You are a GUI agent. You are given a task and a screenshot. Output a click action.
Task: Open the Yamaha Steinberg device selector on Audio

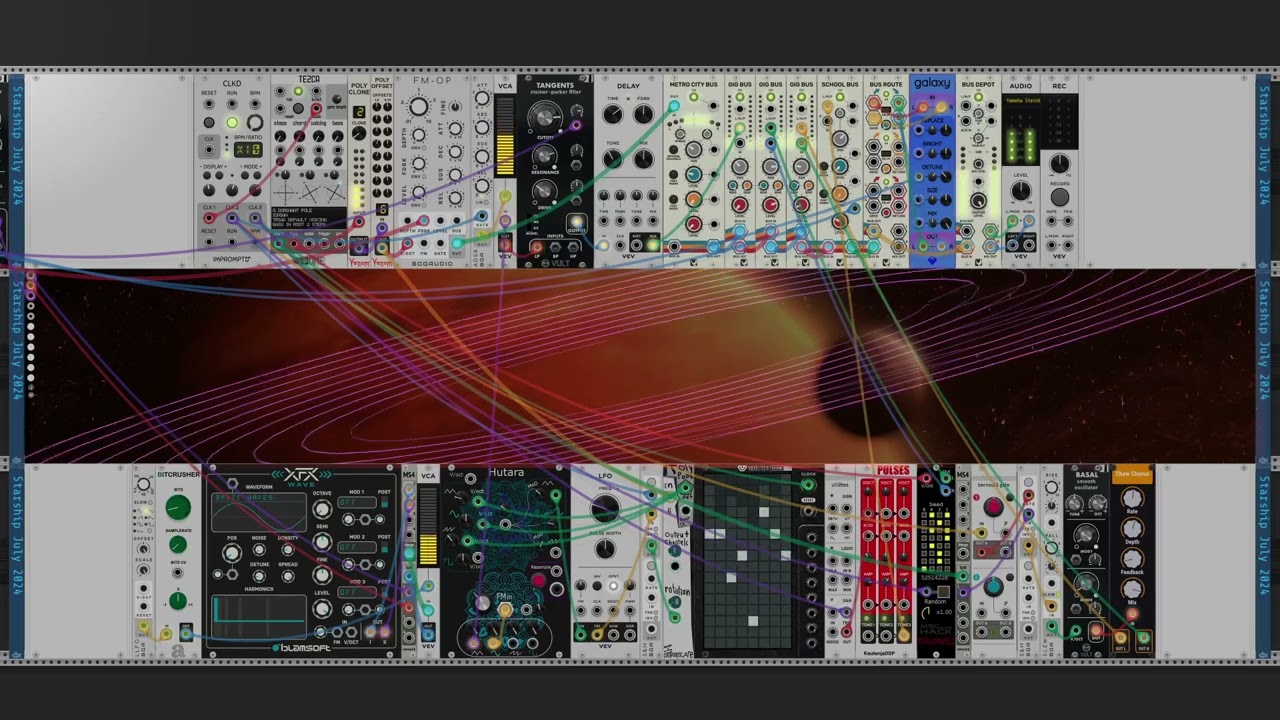pos(1020,101)
